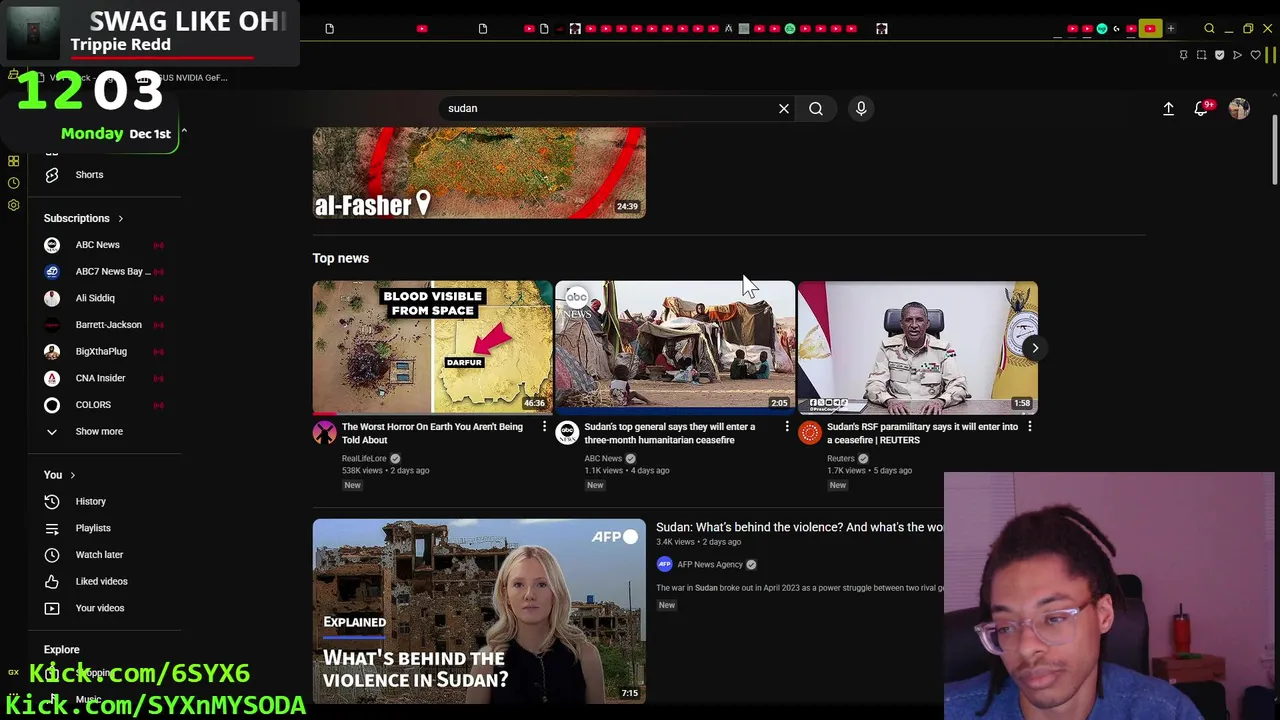Clear the search box with the X icon

(x=784, y=108)
